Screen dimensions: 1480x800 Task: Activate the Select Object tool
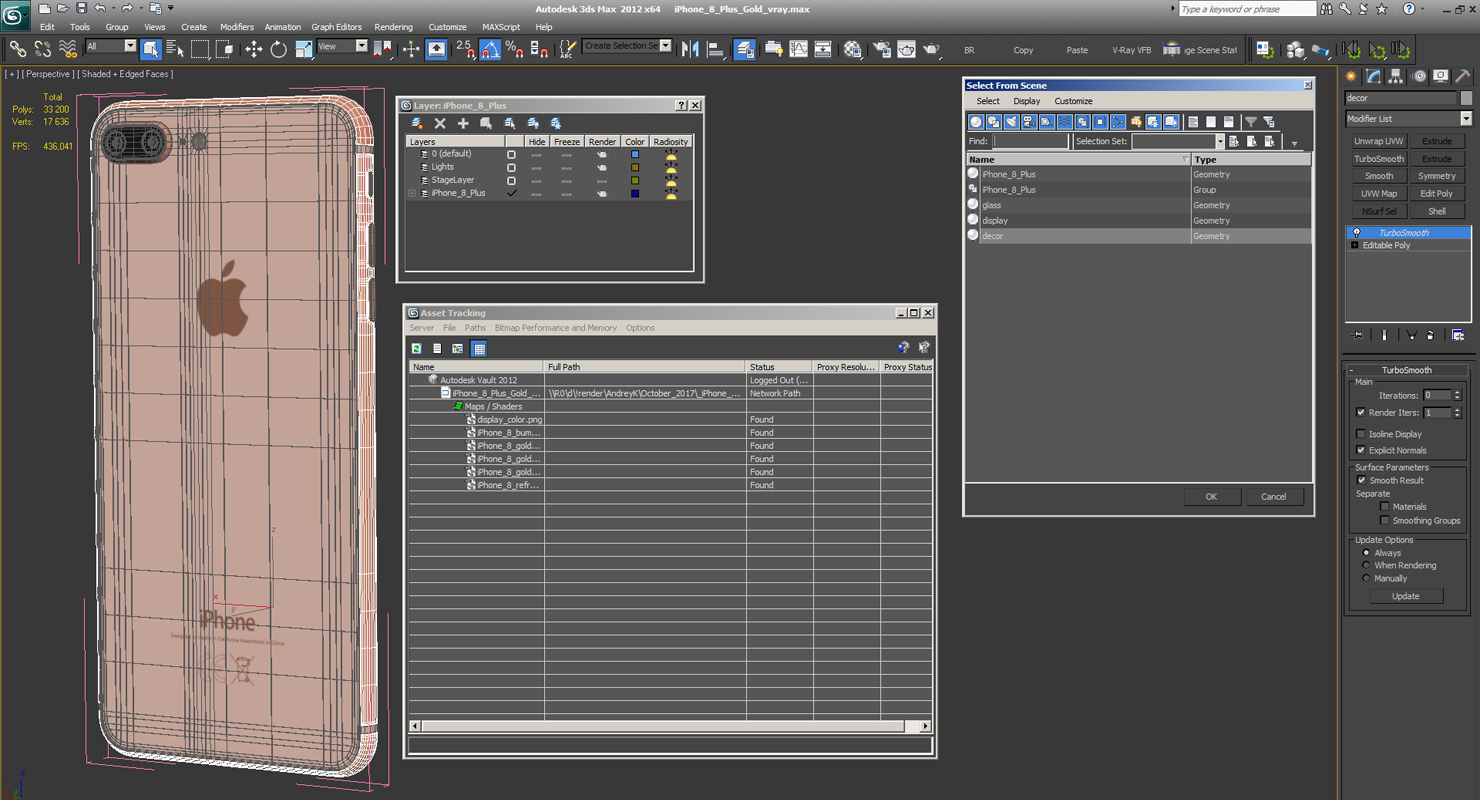coord(151,48)
